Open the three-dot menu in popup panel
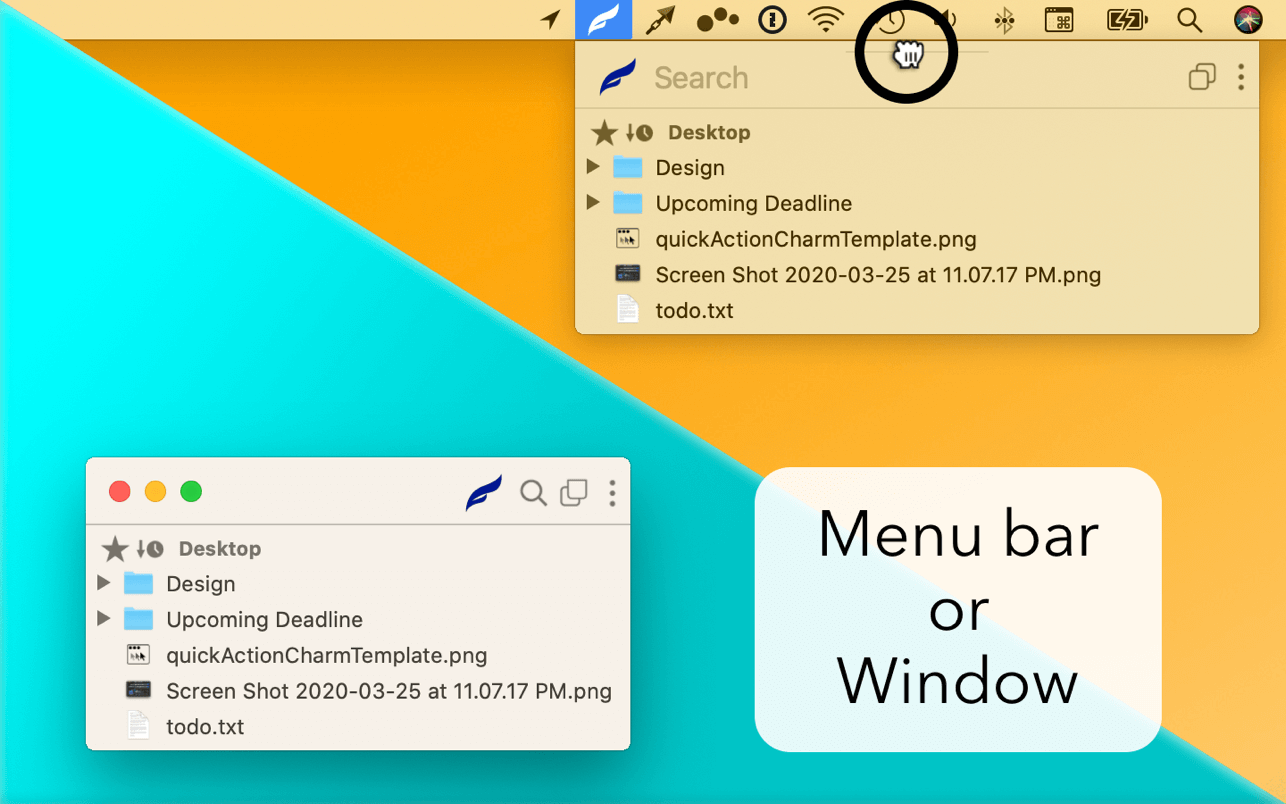The width and height of the screenshot is (1286, 804). pyautogui.click(x=1241, y=77)
